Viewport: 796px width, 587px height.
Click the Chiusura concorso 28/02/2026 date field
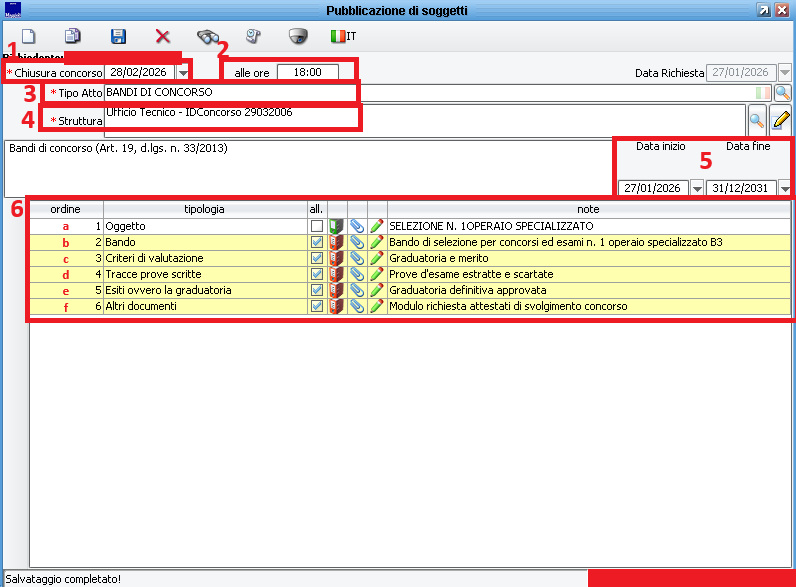click(139, 73)
